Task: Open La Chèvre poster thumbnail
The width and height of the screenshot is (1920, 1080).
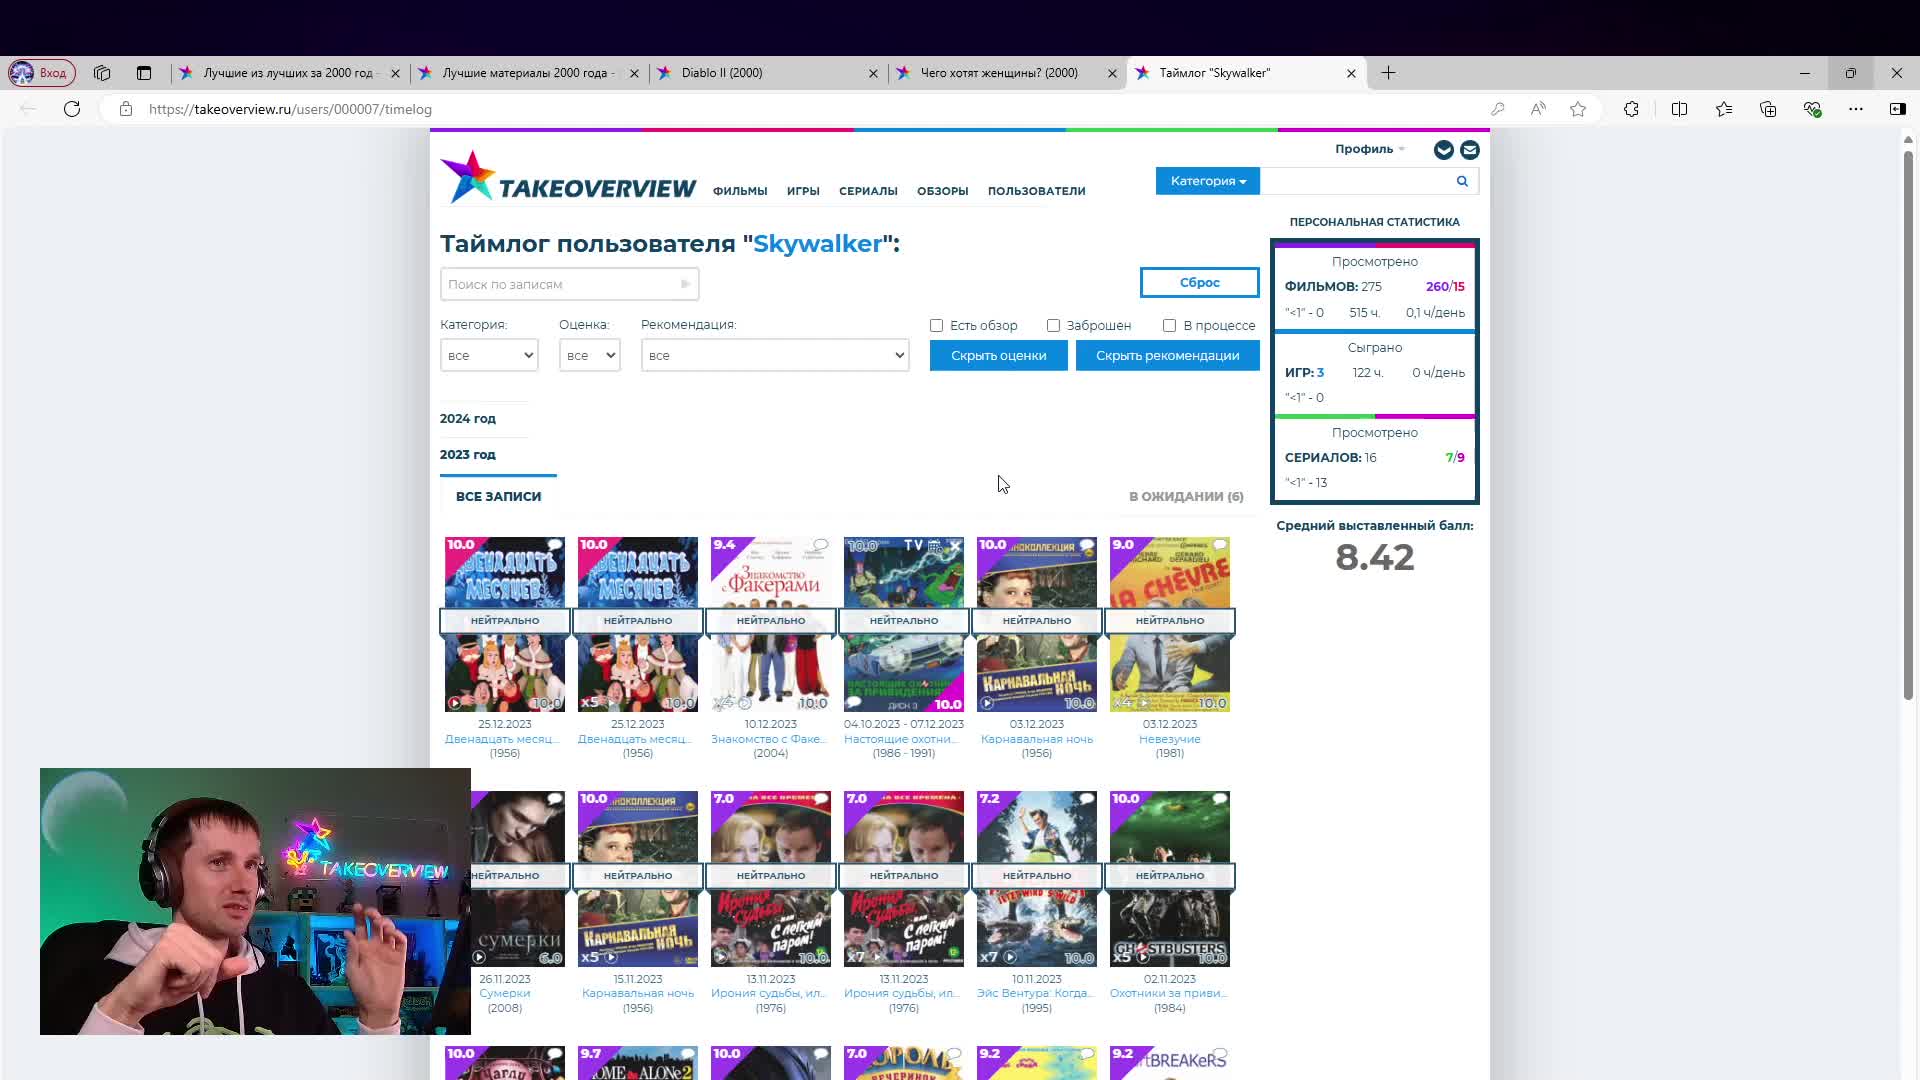Action: click(1170, 625)
